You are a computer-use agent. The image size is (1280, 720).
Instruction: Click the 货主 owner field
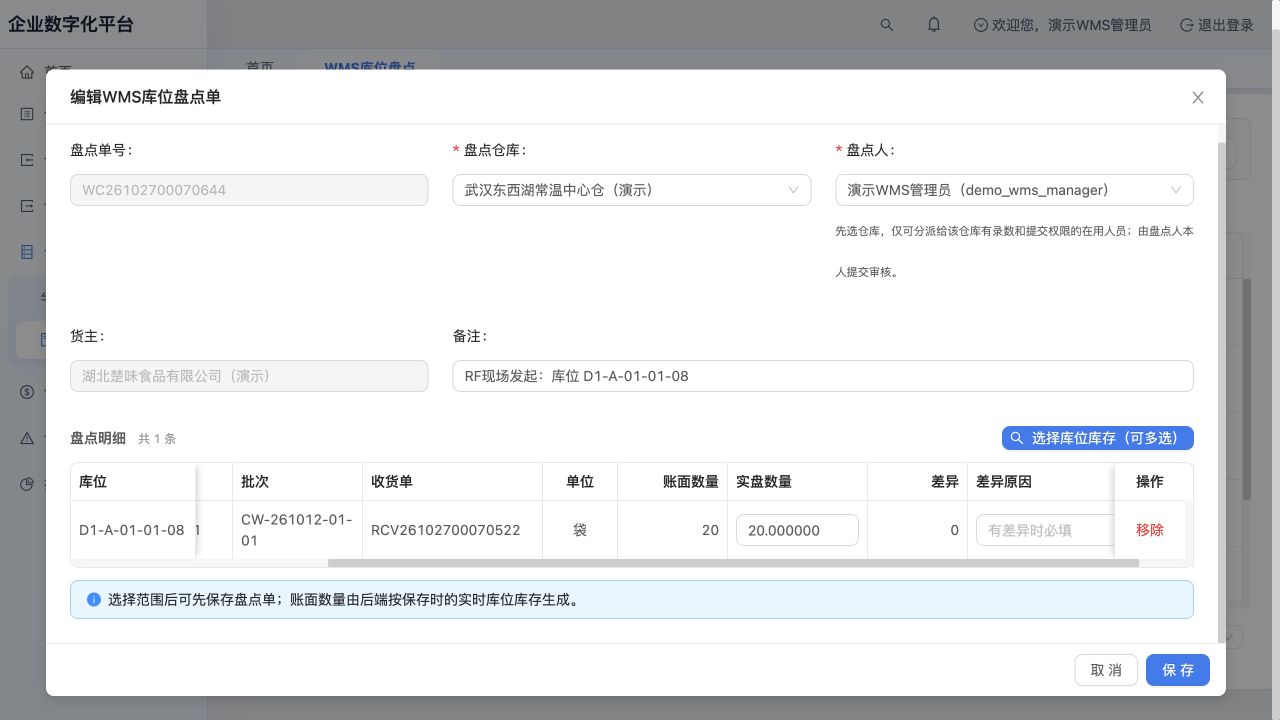(x=249, y=376)
